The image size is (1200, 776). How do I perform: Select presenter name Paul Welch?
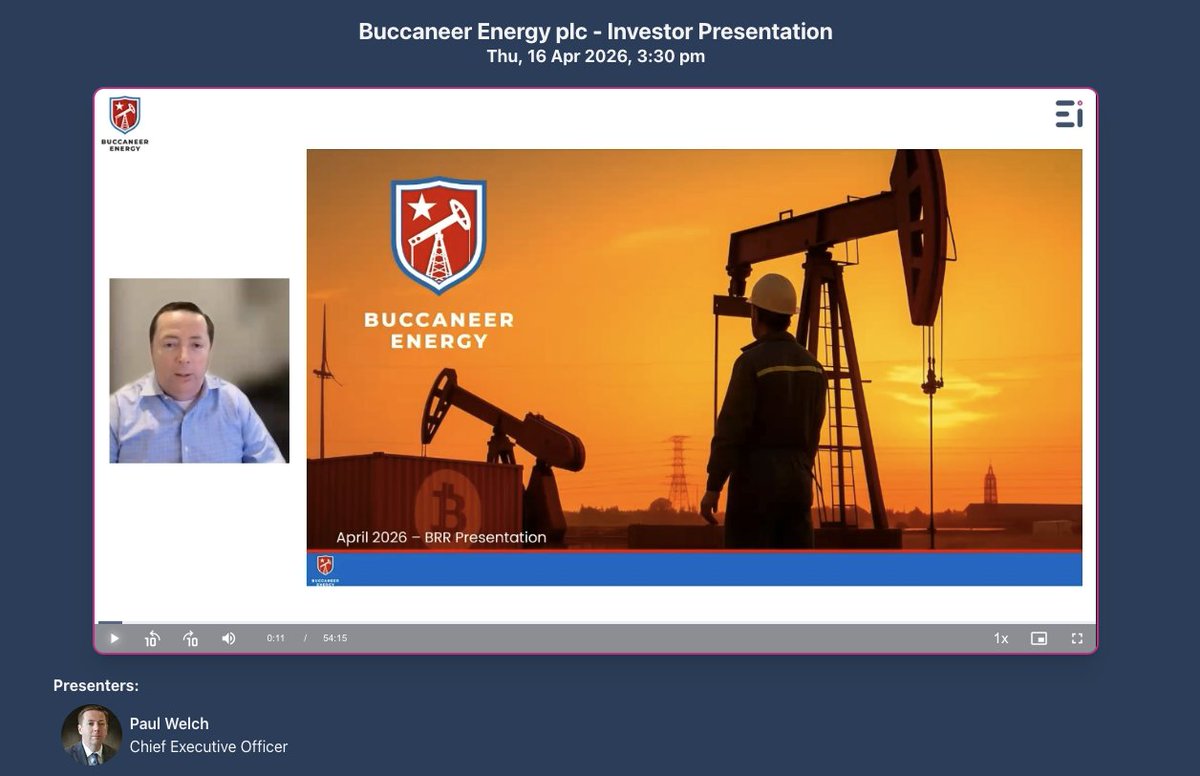tap(169, 723)
